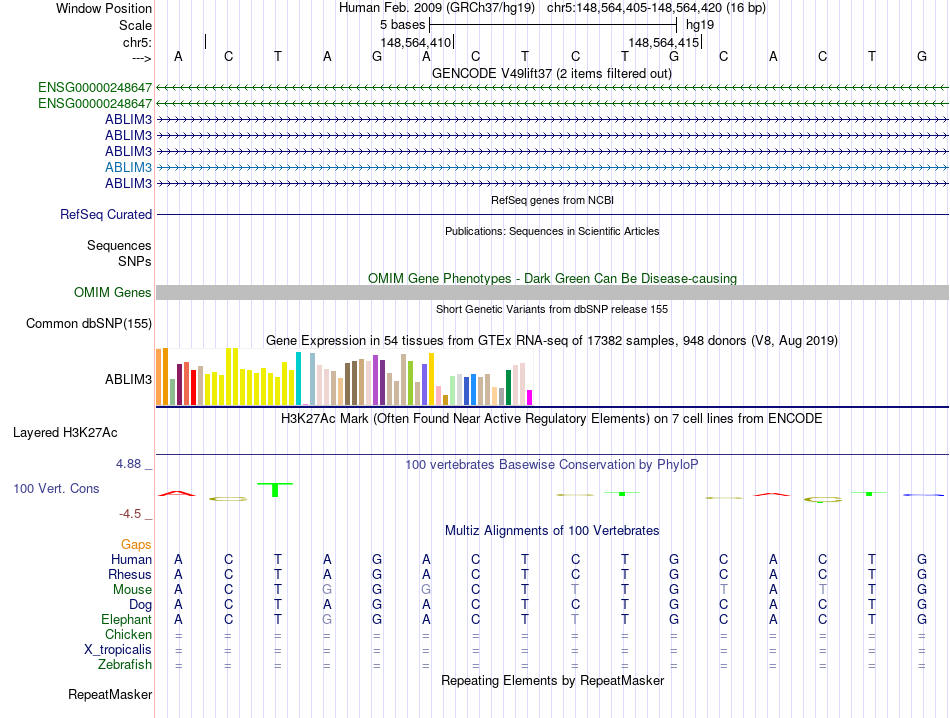Click the tall green PhyloP conservation bar
Screen dimensions: 950x718
tap(275, 490)
